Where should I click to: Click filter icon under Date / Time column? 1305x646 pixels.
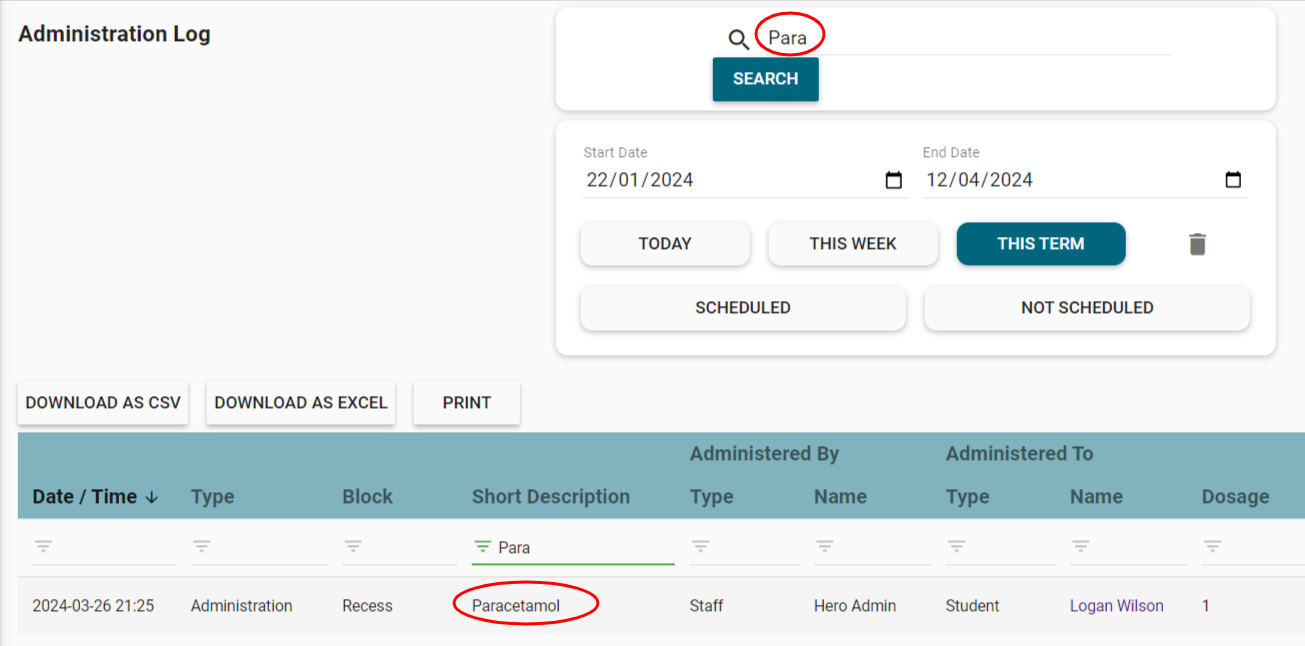(43, 547)
